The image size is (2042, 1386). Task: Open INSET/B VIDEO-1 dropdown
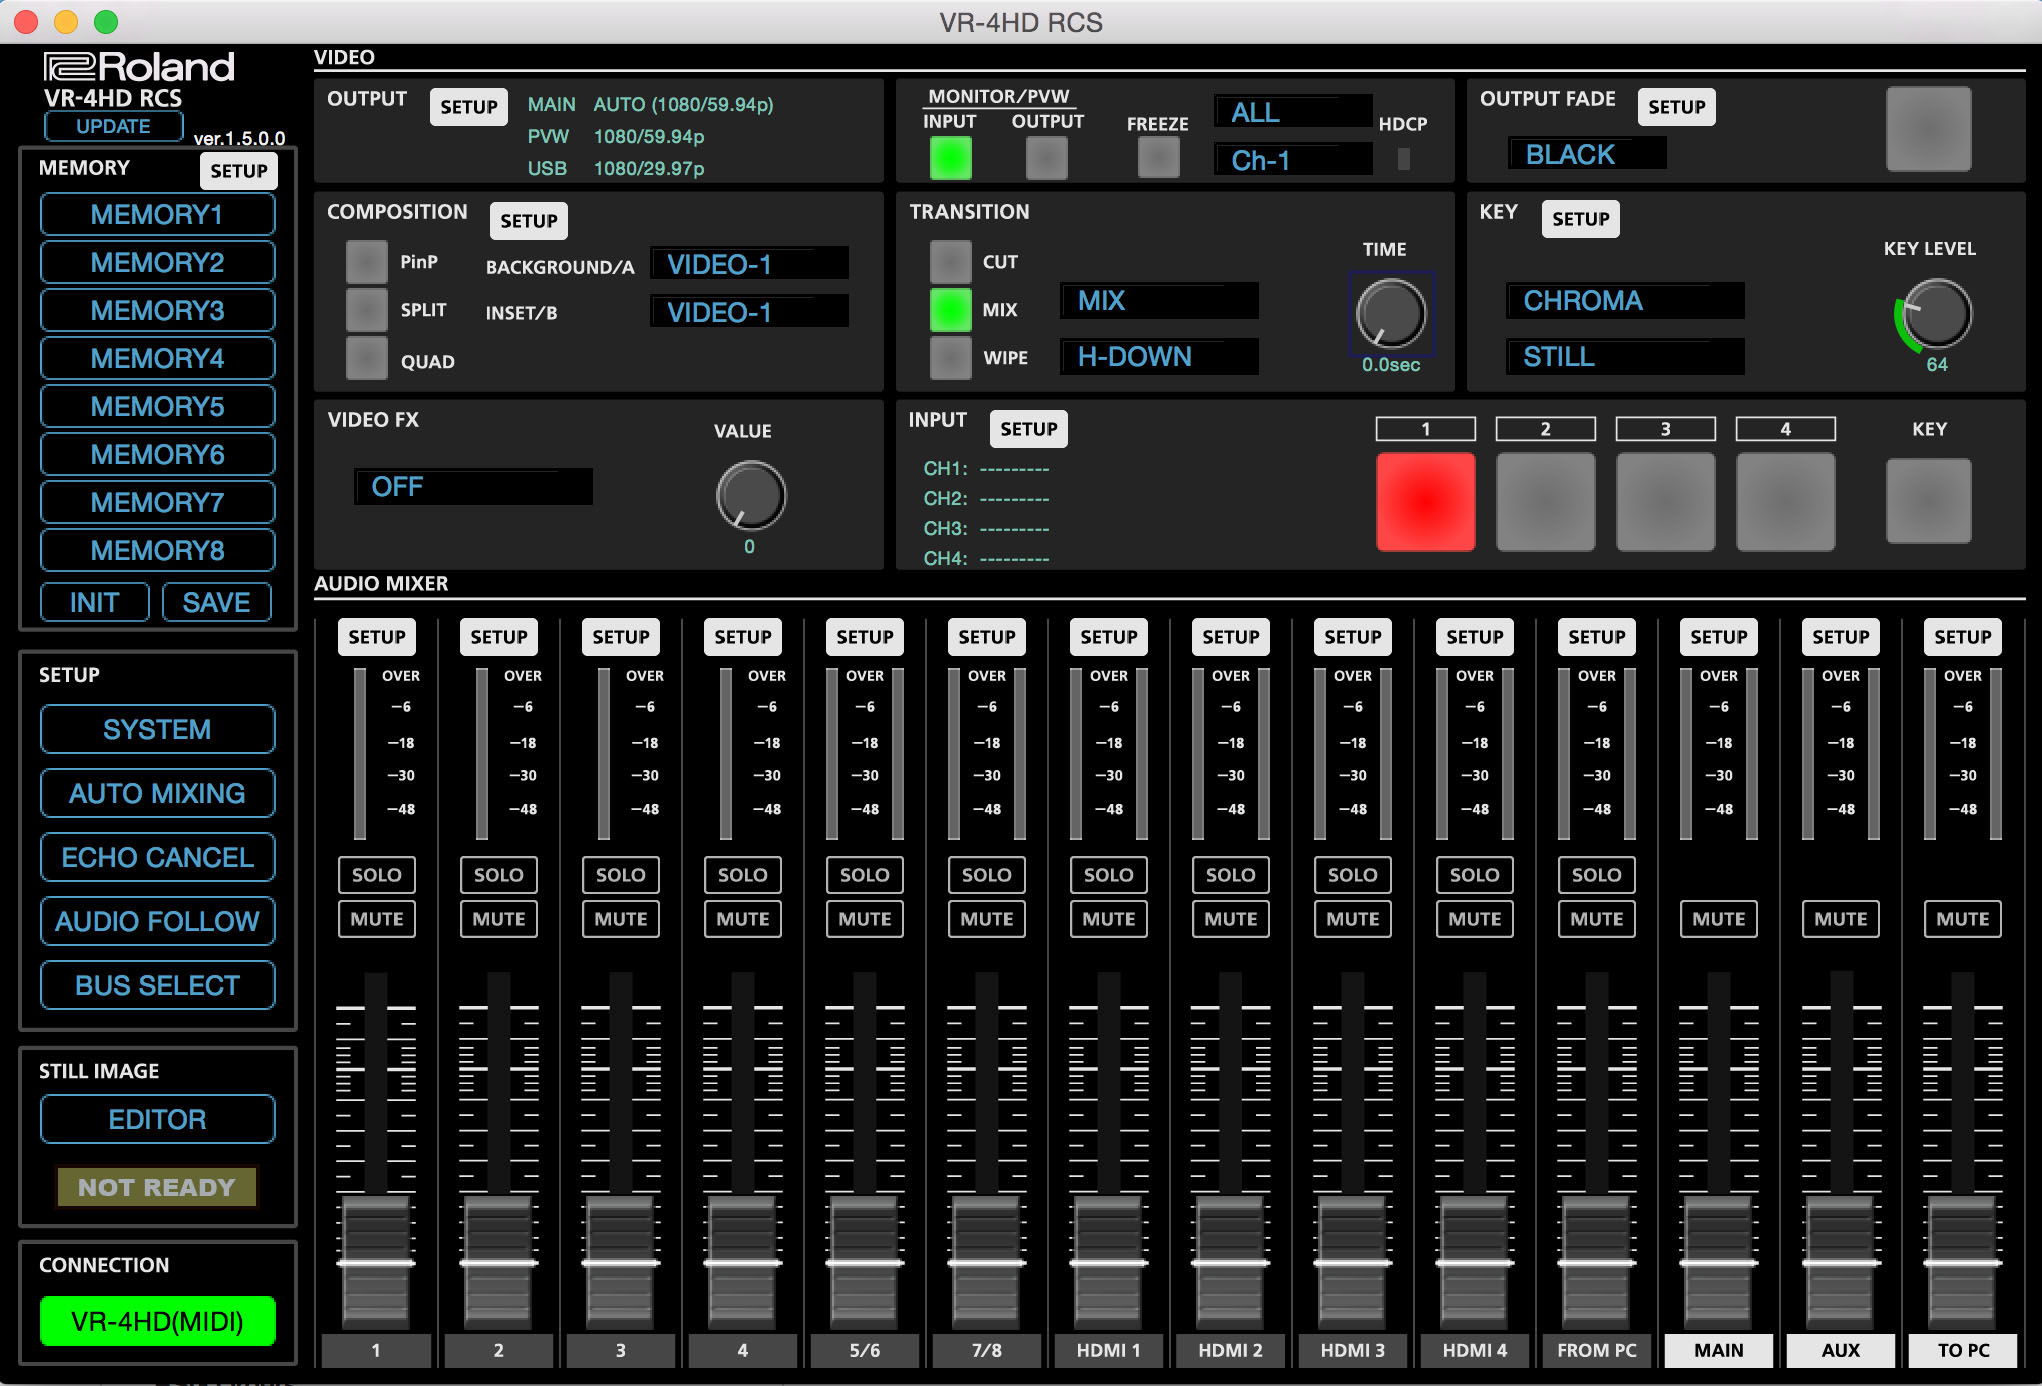(749, 312)
